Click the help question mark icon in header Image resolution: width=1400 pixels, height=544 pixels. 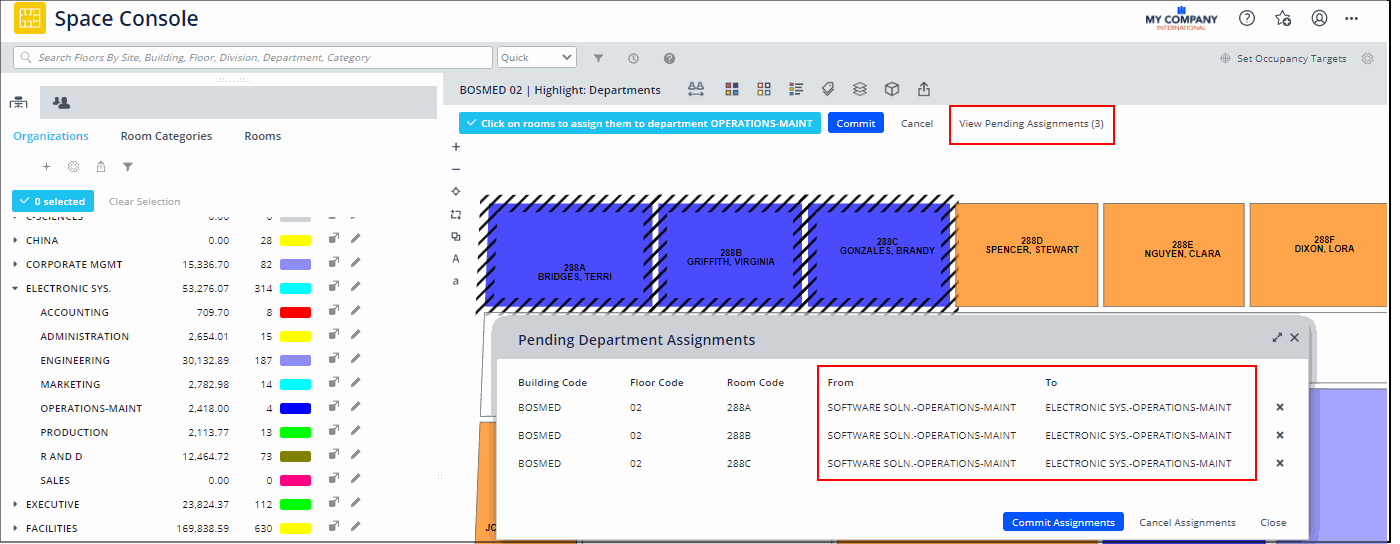coord(1247,18)
